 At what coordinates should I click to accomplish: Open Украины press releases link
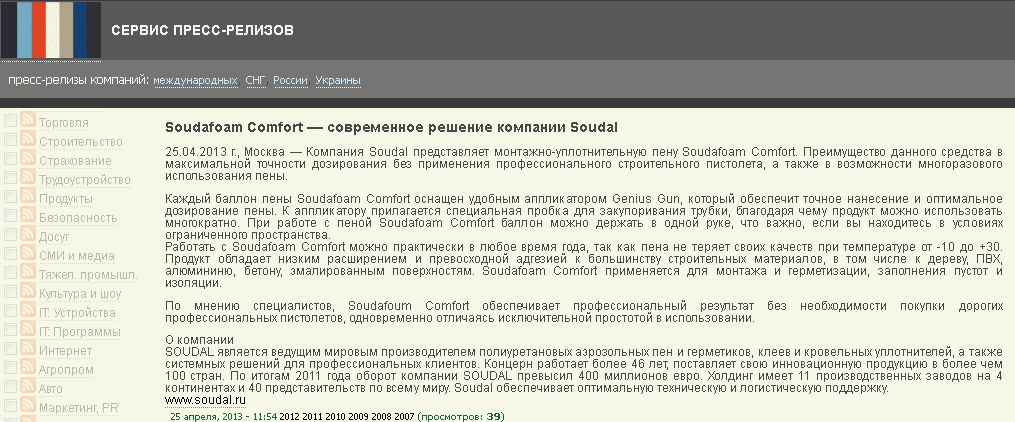338,81
